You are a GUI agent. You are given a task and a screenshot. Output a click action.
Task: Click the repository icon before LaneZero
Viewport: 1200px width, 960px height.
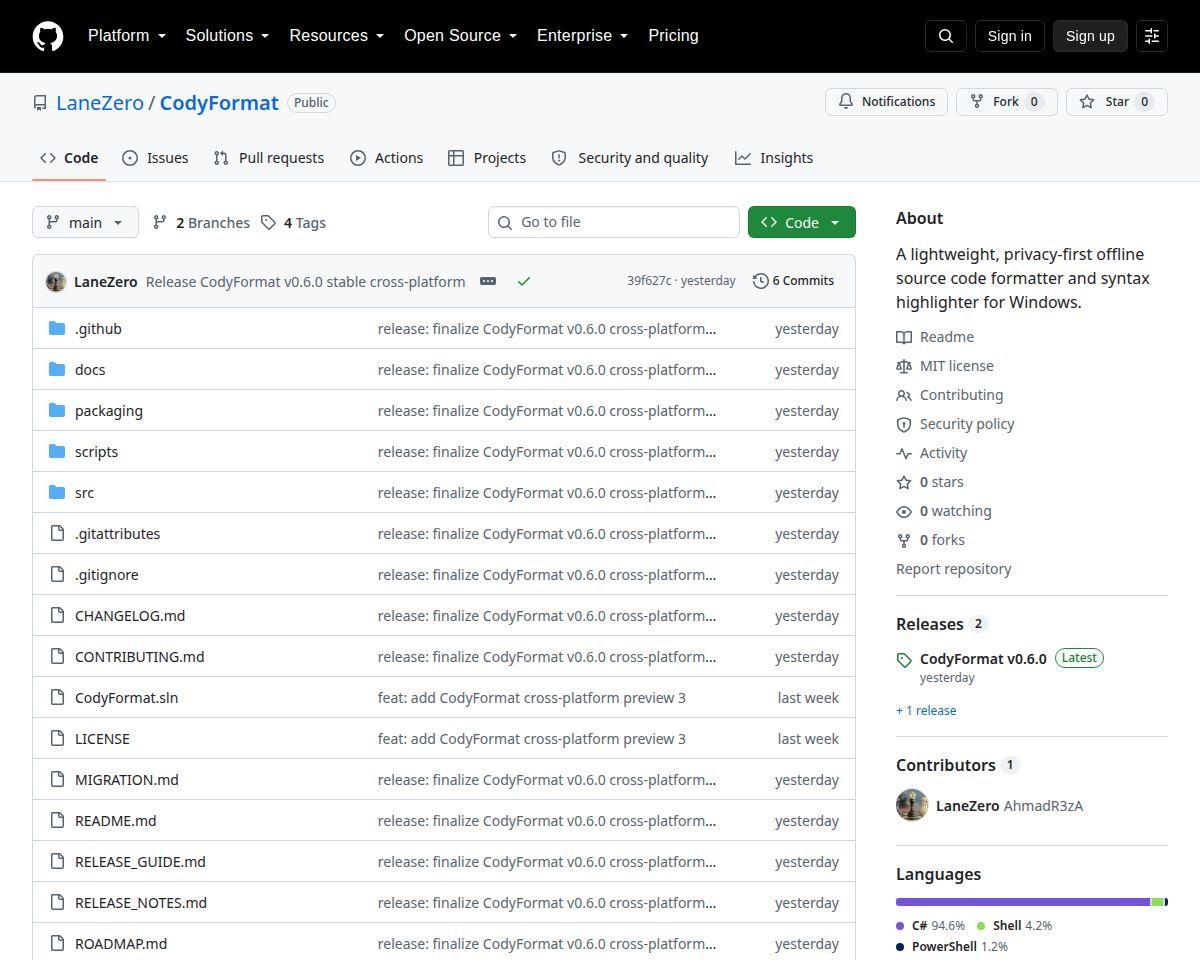(40, 103)
